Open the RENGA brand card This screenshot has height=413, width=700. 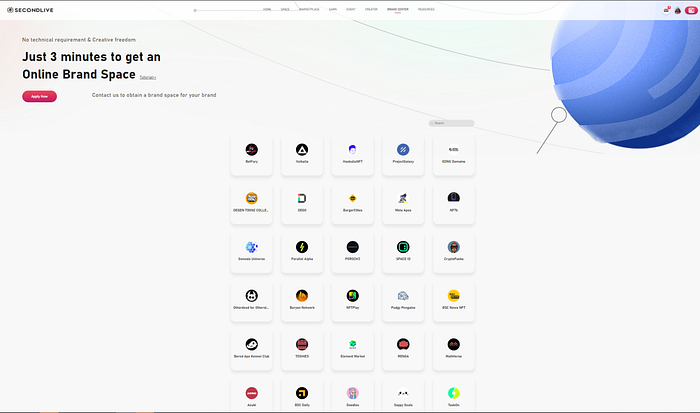[403, 350]
